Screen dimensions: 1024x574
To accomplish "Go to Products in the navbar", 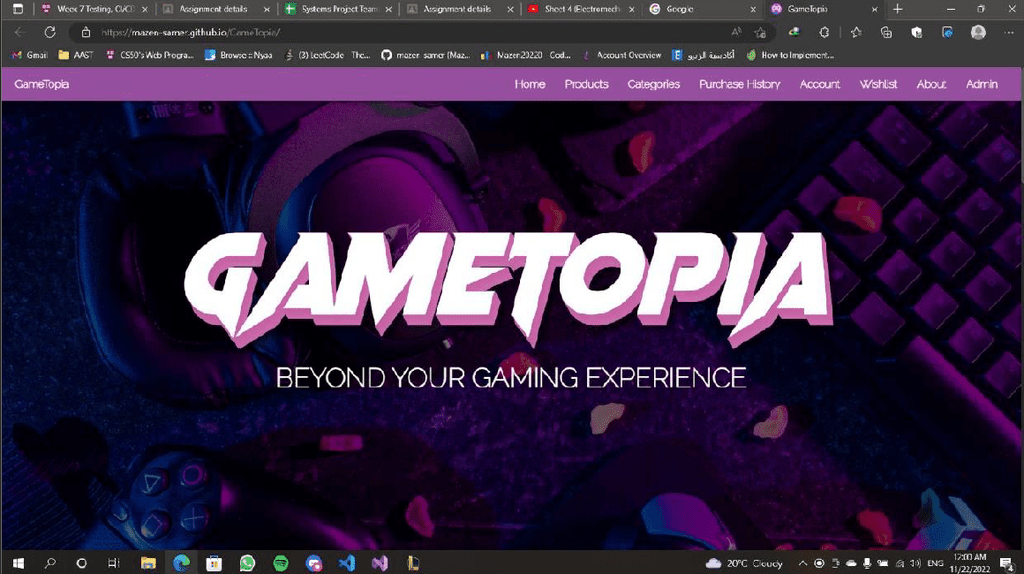I will click(x=586, y=84).
